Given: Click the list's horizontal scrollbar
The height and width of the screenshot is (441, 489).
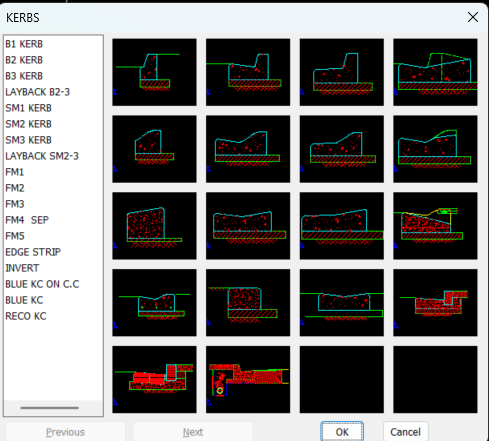Looking at the screenshot, I should coord(50,407).
